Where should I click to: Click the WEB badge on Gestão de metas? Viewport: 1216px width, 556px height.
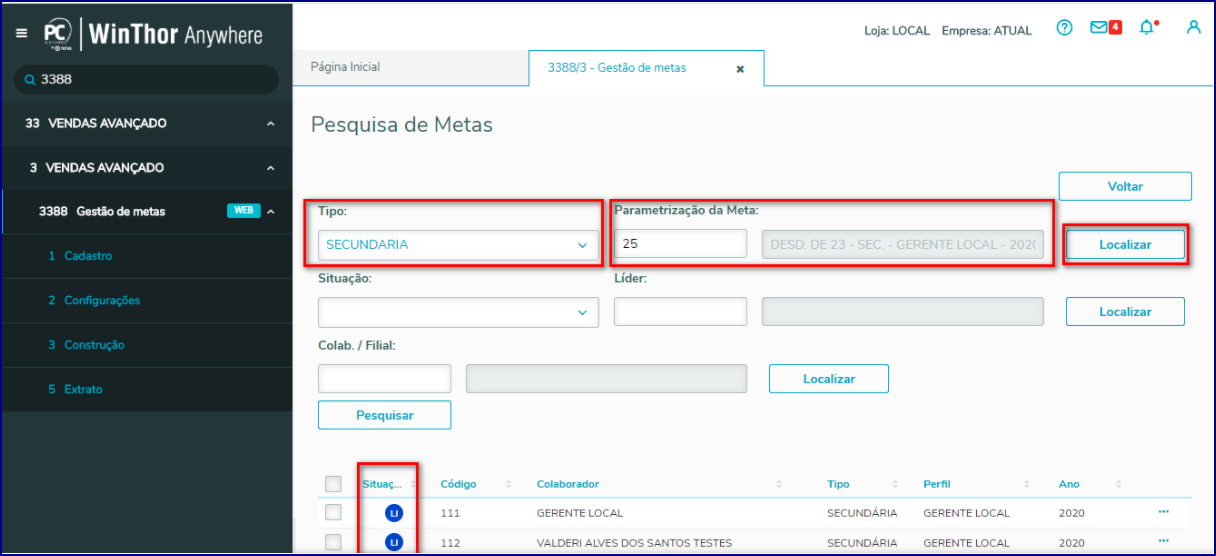point(243,211)
